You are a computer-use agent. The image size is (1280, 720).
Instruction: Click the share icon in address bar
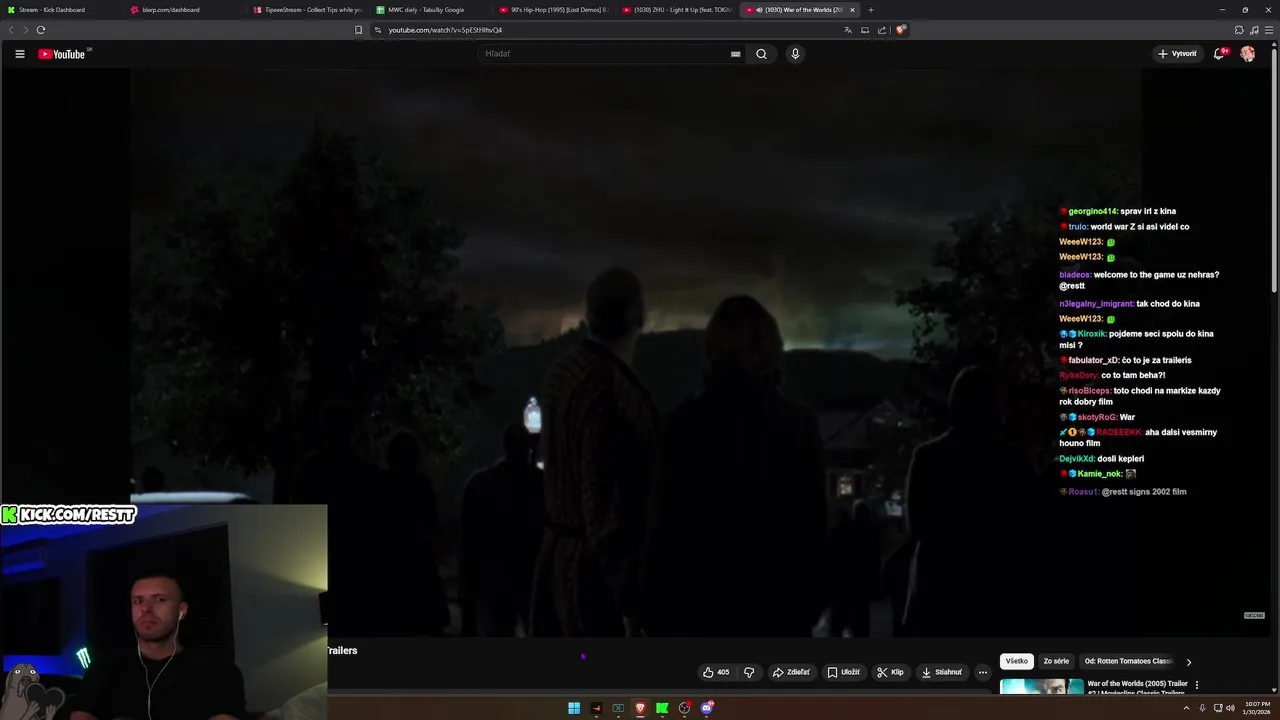tap(882, 30)
